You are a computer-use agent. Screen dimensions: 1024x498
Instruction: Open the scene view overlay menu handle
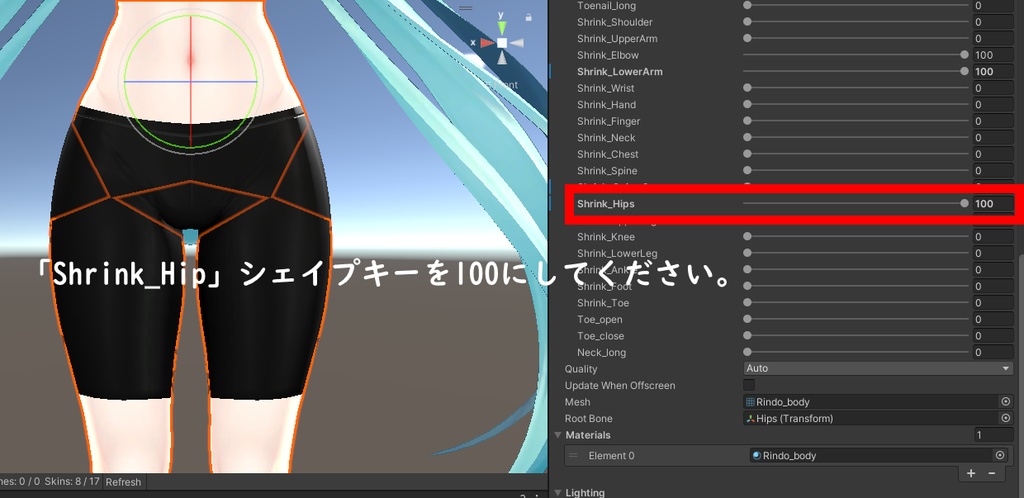point(466,8)
